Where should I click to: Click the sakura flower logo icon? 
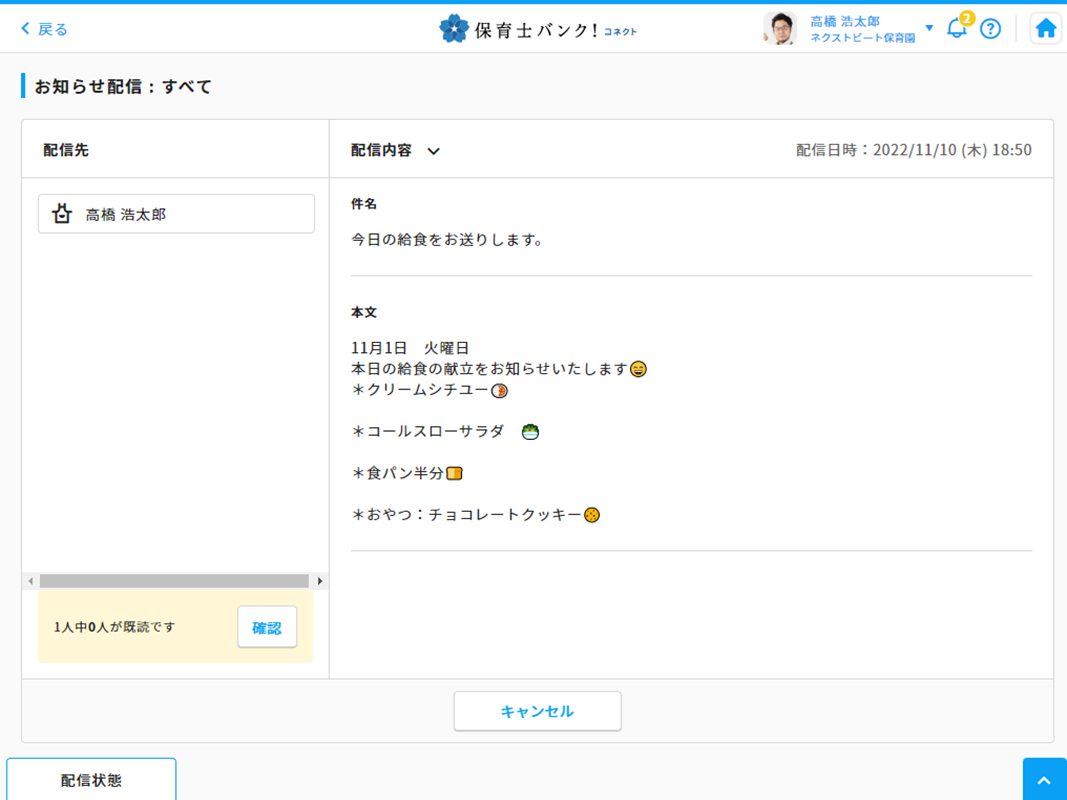(454, 29)
